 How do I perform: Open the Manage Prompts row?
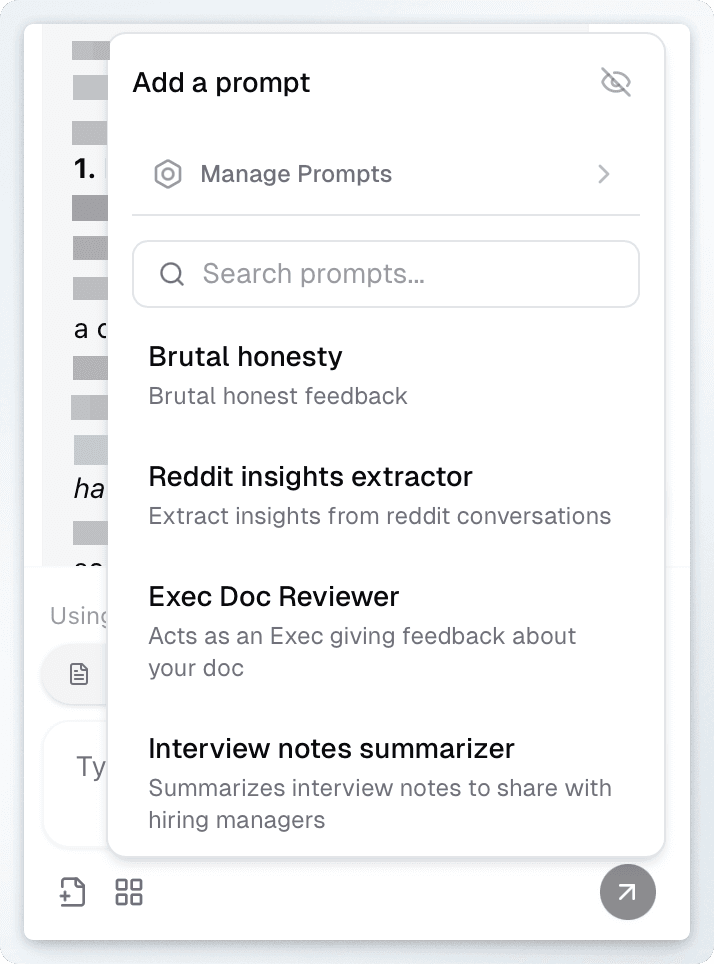tap(386, 174)
